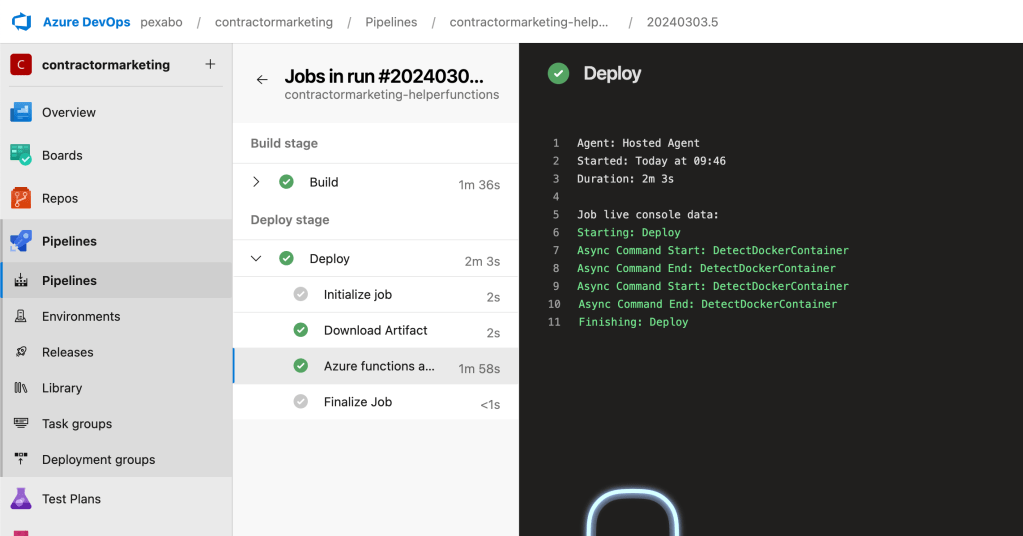The width and height of the screenshot is (1023, 536).
Task: Click contractormarketing-helperfunctions pipeline subtitle
Action: [x=391, y=95]
